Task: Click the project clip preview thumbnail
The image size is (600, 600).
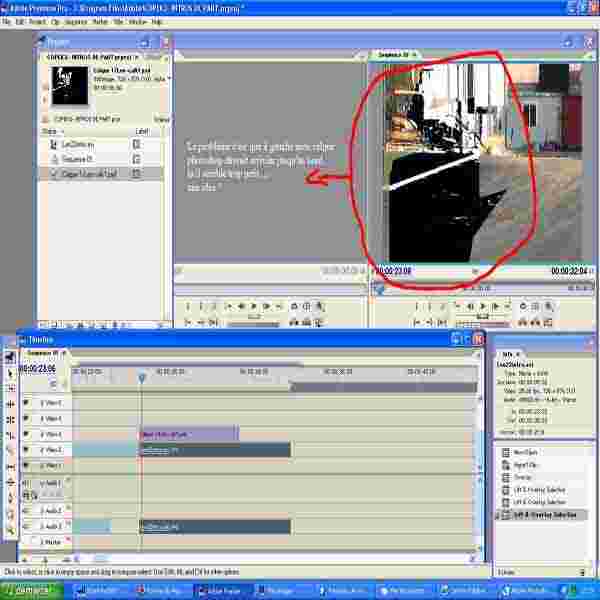Action: click(x=70, y=85)
